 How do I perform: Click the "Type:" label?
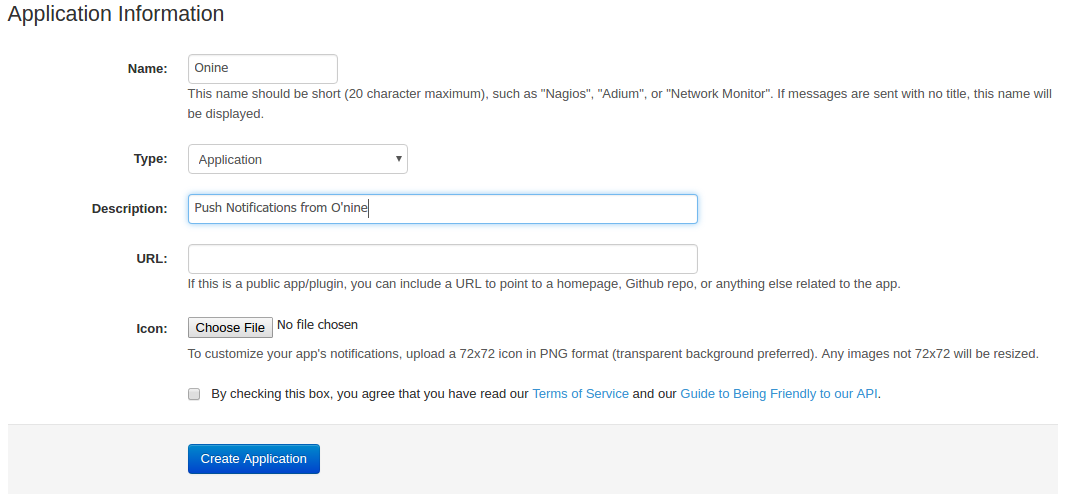coord(150,159)
